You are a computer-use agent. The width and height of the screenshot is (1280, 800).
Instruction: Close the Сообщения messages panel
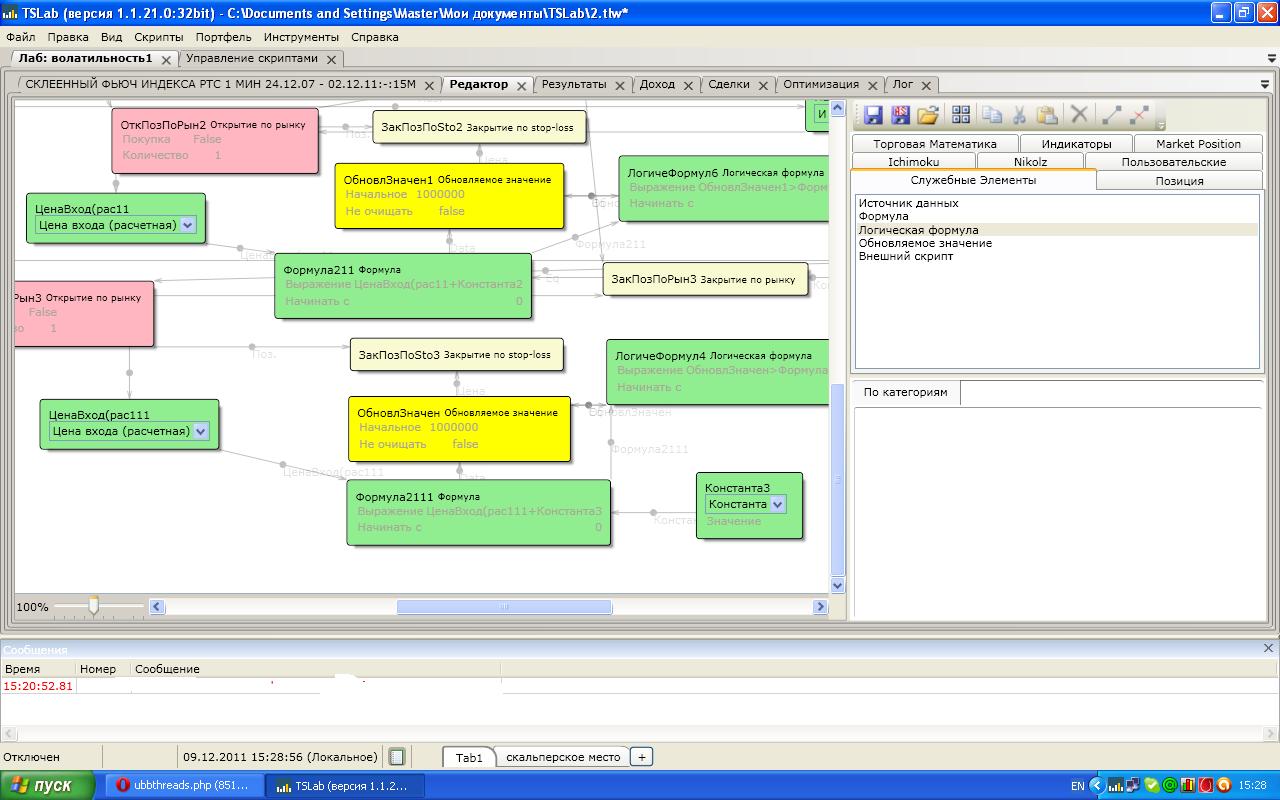point(1268,648)
